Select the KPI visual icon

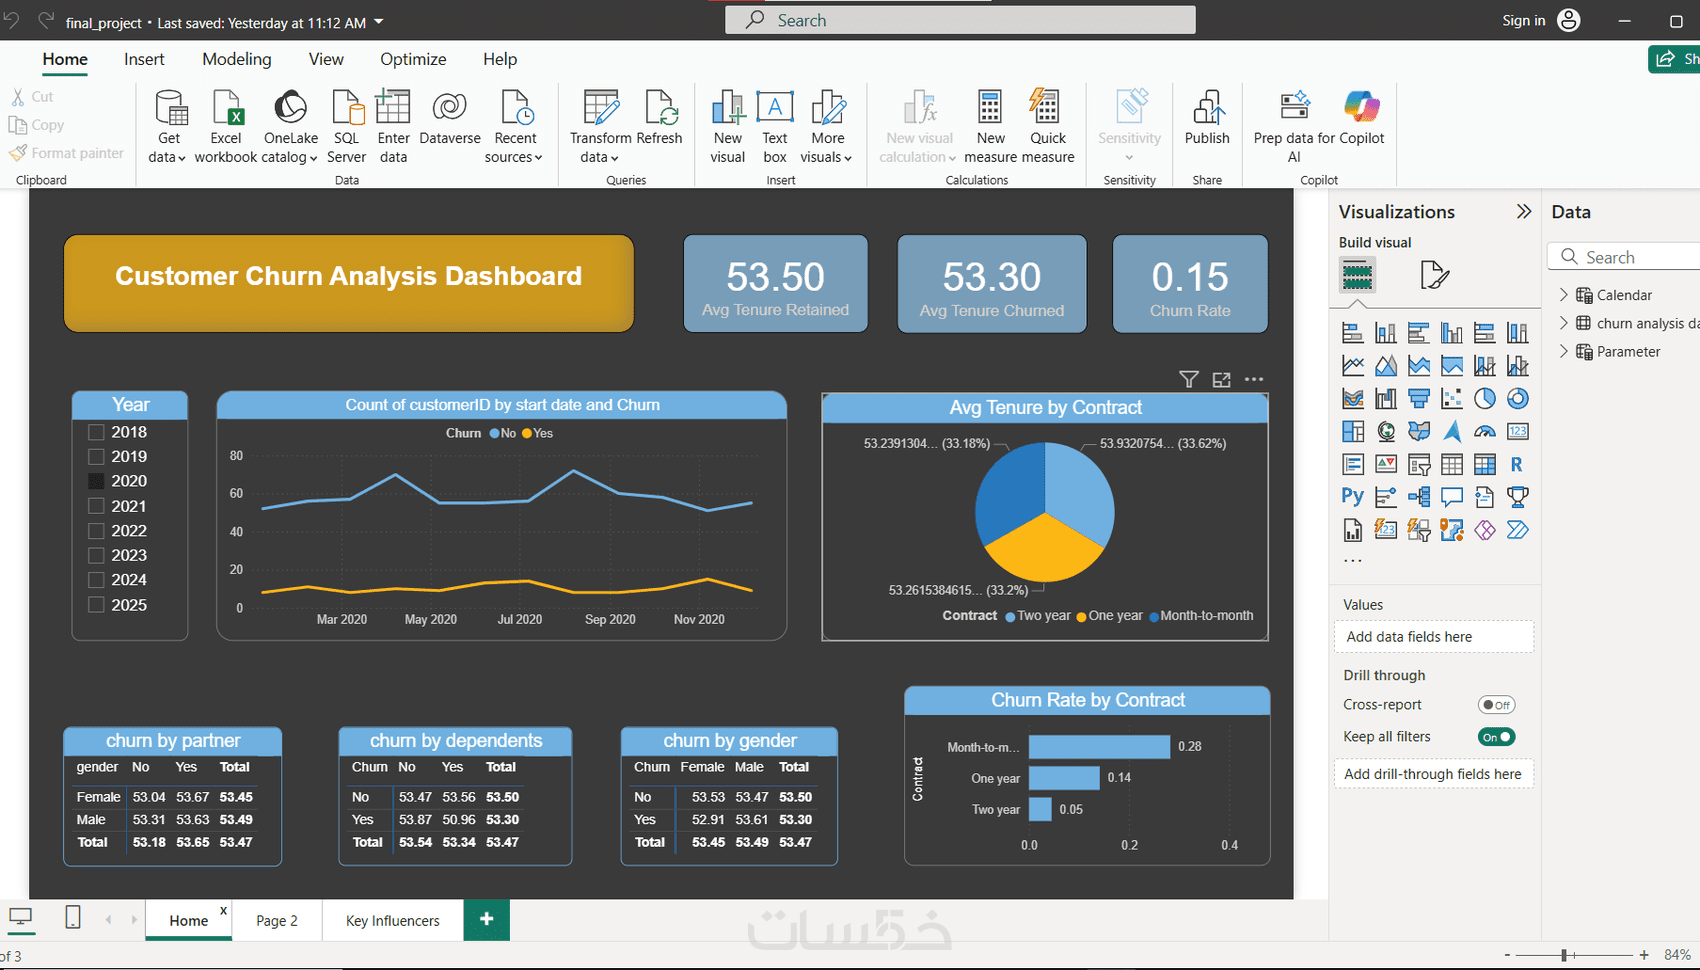coord(1385,465)
